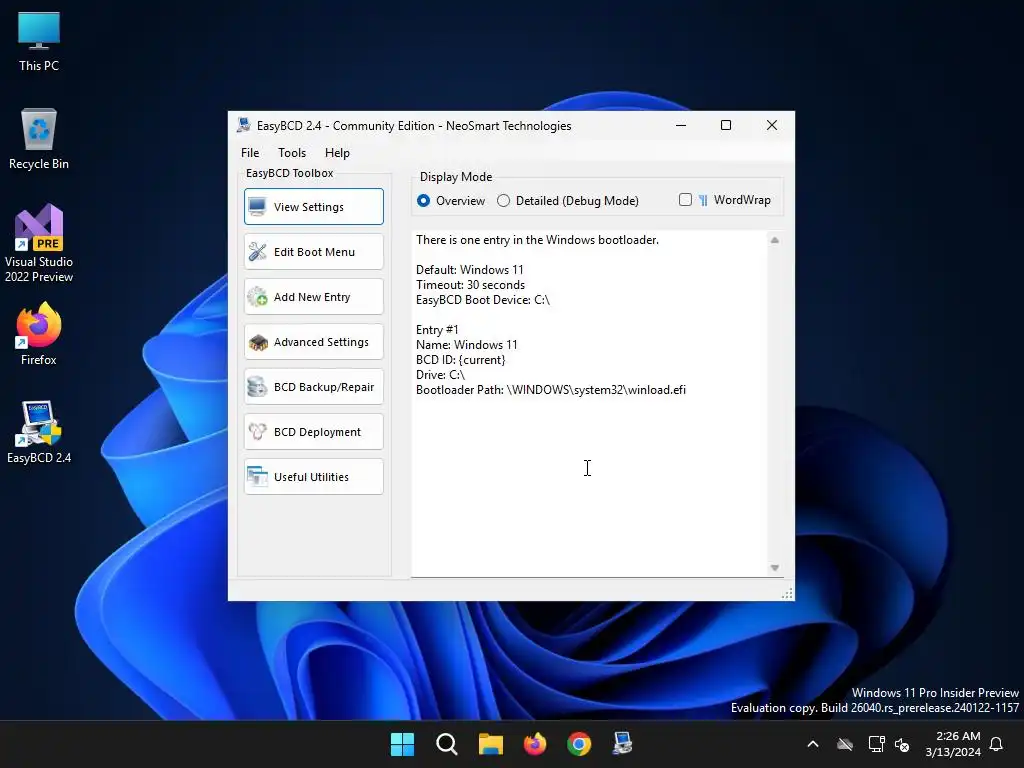Select Detailed (Debug Mode) radio button
1024x768 pixels.
click(x=568, y=200)
